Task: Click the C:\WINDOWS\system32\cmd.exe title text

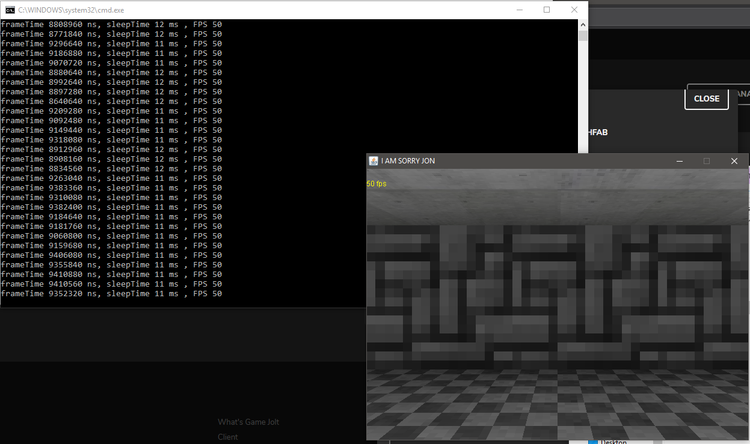Action: 71,10
